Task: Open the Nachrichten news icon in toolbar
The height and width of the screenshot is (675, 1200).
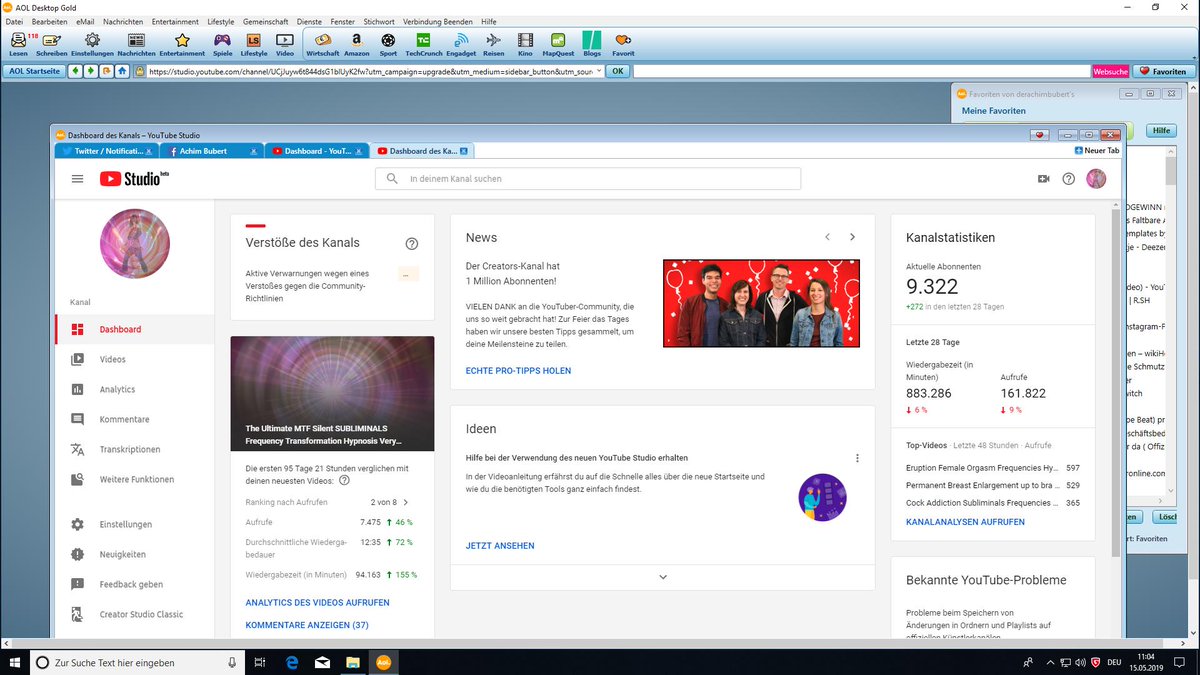Action: coord(136,43)
